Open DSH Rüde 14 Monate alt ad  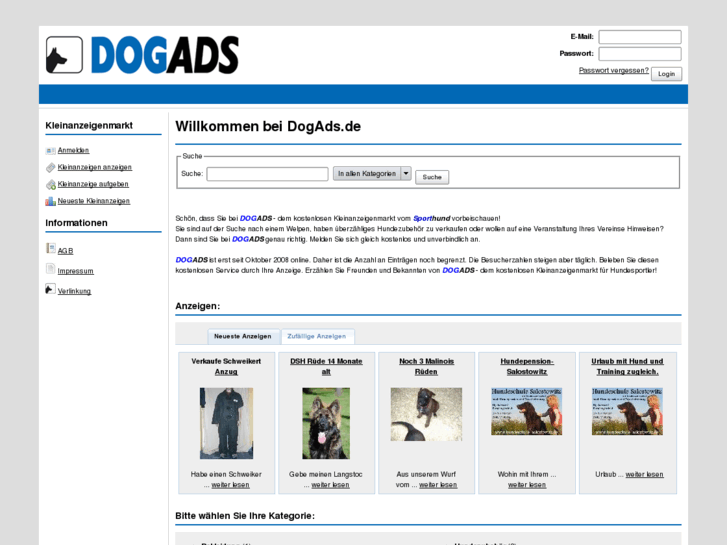pos(326,366)
